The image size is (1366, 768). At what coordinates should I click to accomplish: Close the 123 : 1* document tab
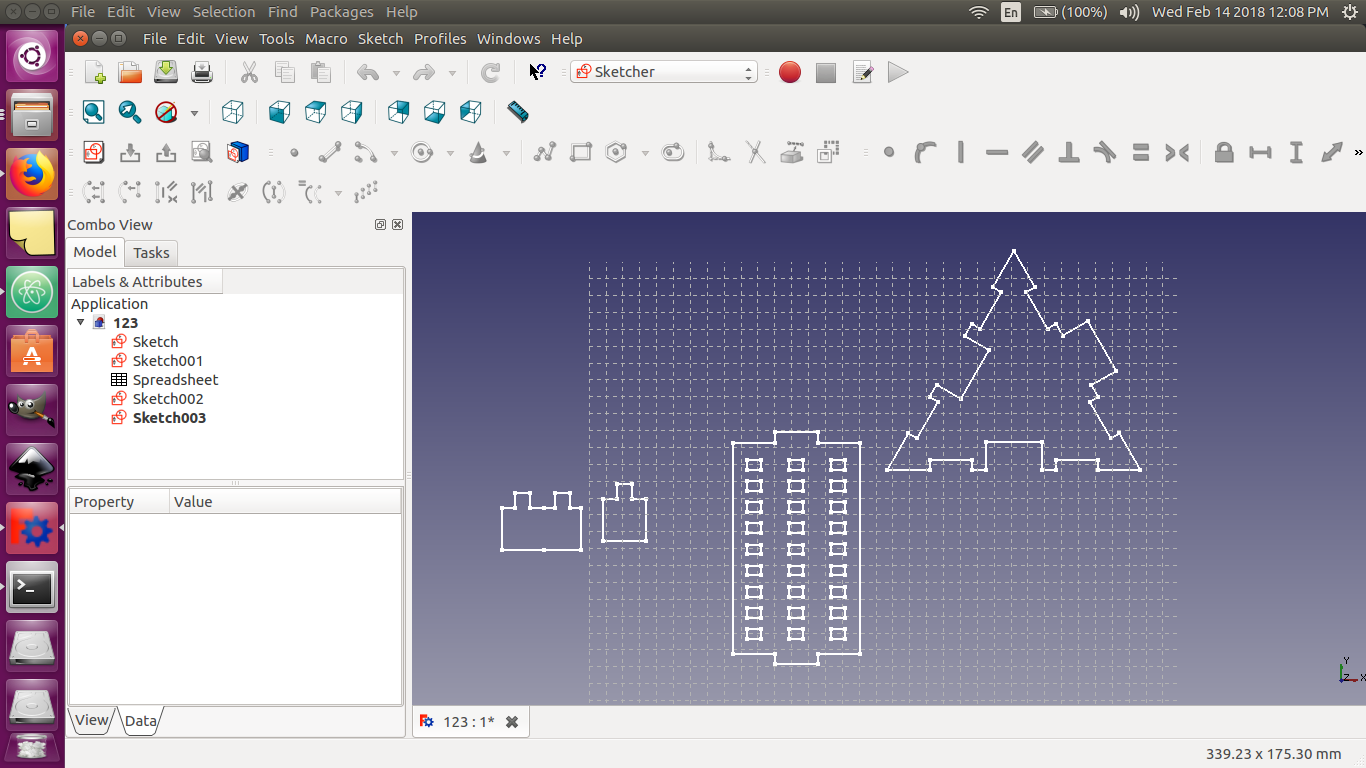(512, 721)
